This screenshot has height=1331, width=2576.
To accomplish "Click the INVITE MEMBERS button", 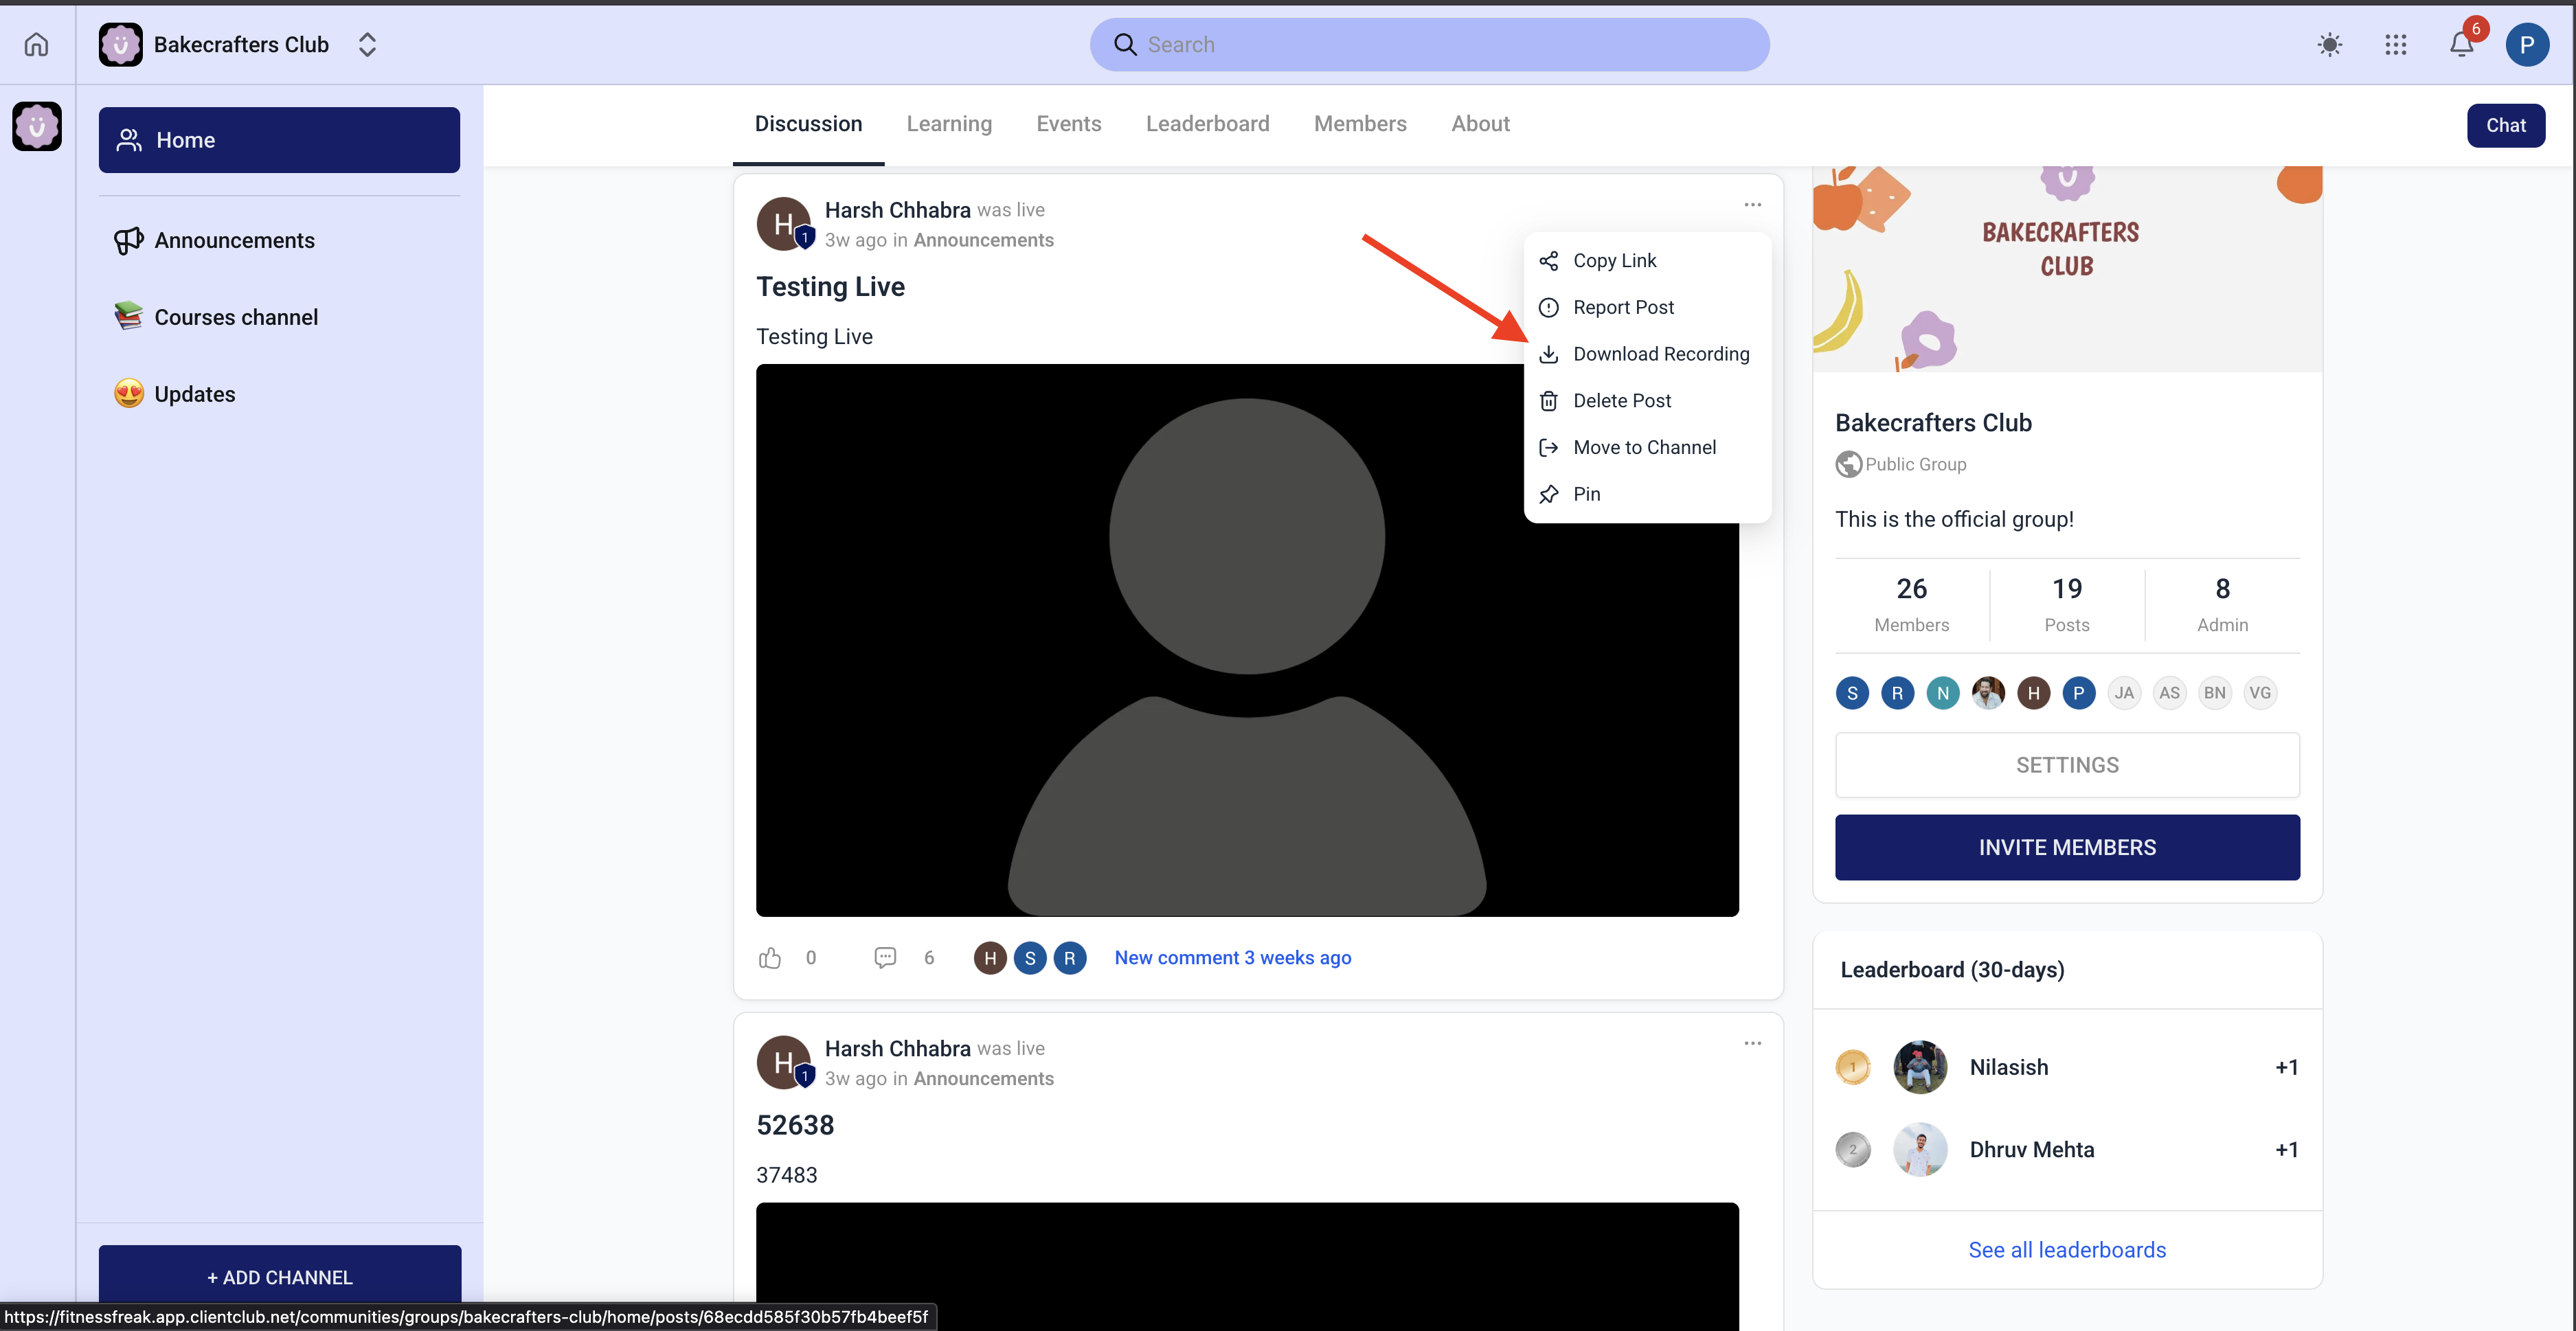I will click(x=2066, y=847).
